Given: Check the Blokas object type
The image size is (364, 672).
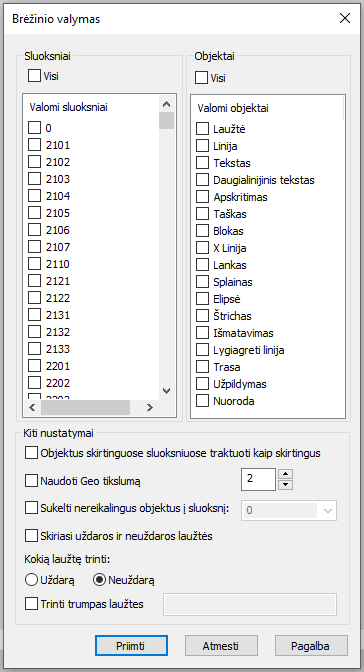Looking at the screenshot, I should click(202, 231).
